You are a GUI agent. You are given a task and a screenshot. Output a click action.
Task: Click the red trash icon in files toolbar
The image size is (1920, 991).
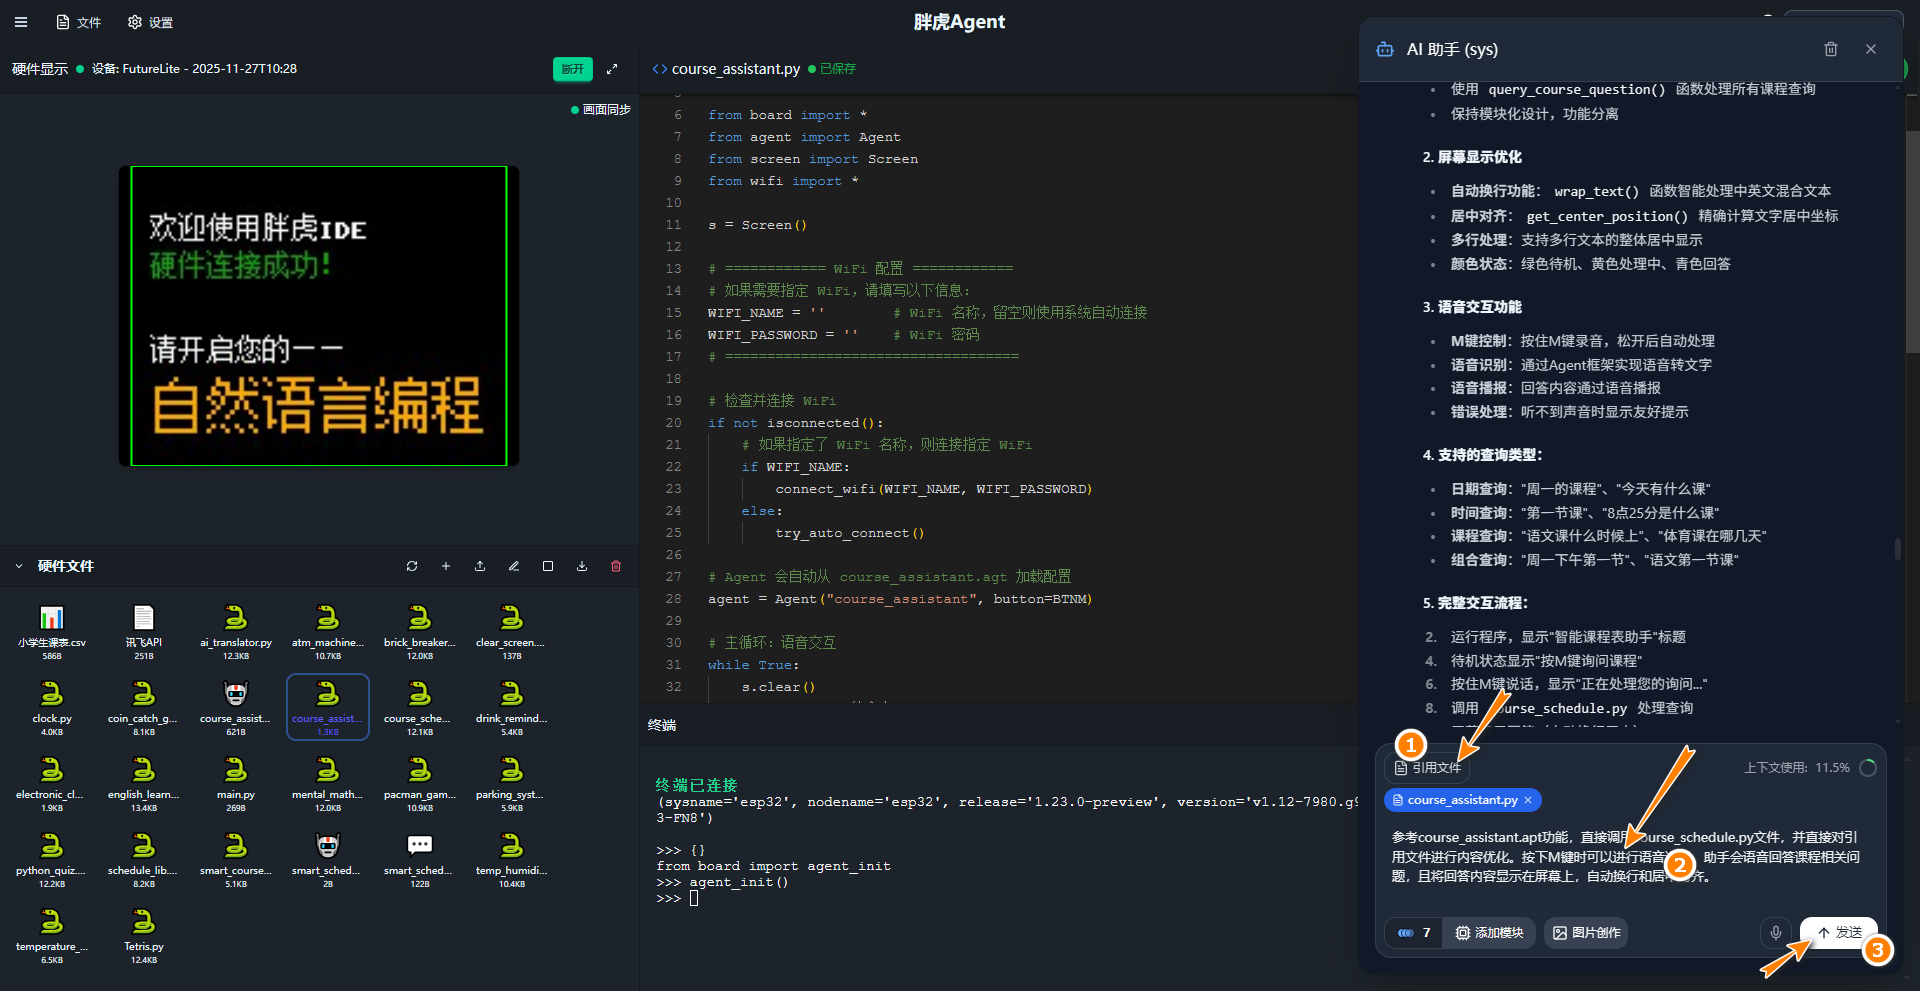pyautogui.click(x=616, y=566)
